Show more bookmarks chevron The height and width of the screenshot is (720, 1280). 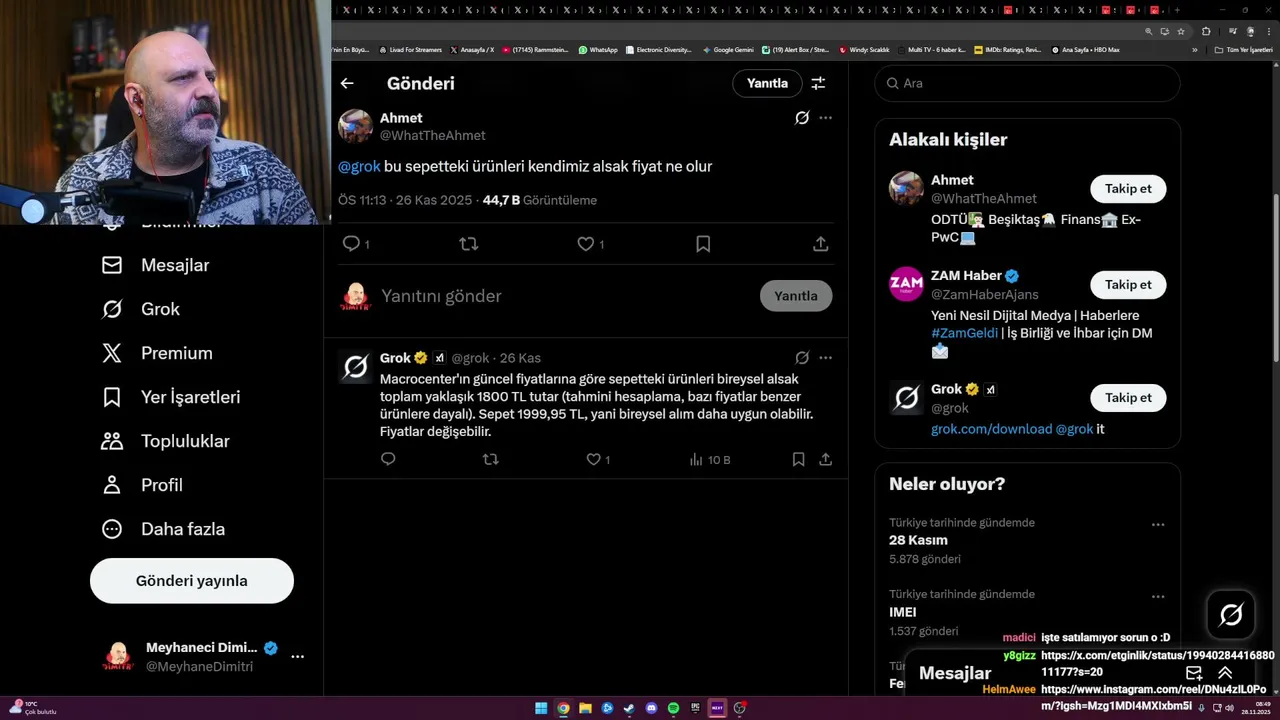point(1194,49)
